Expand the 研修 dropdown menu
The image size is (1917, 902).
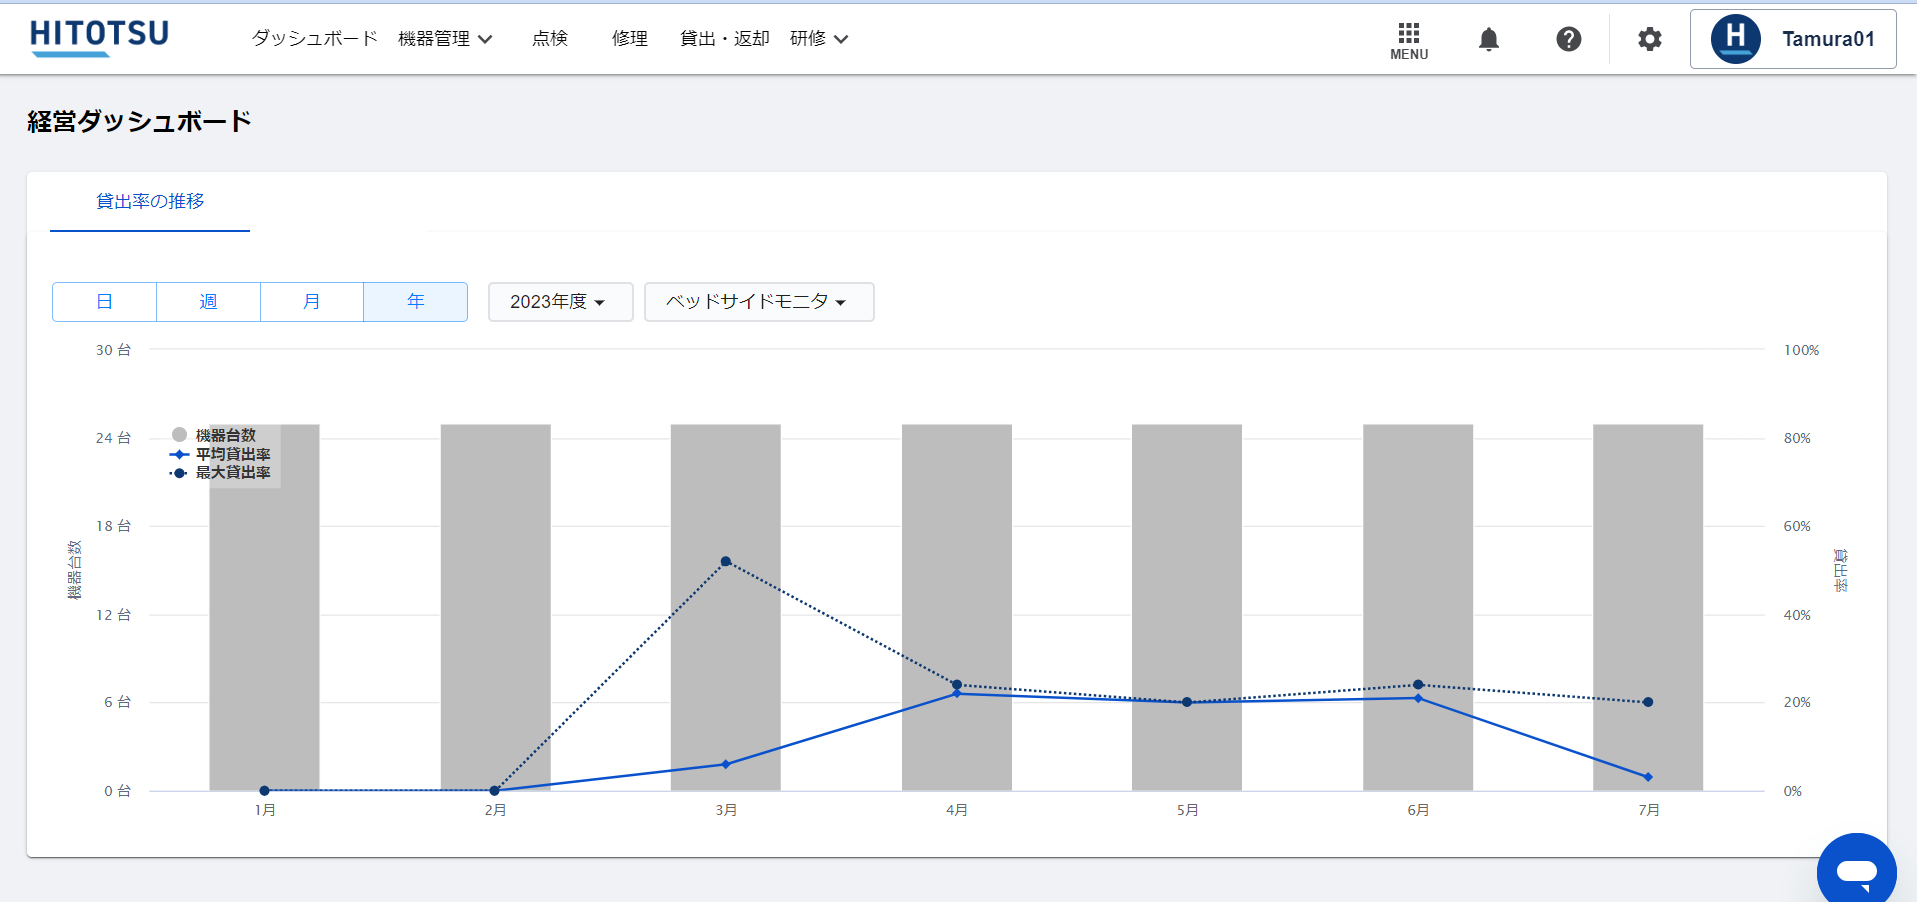[x=819, y=38]
